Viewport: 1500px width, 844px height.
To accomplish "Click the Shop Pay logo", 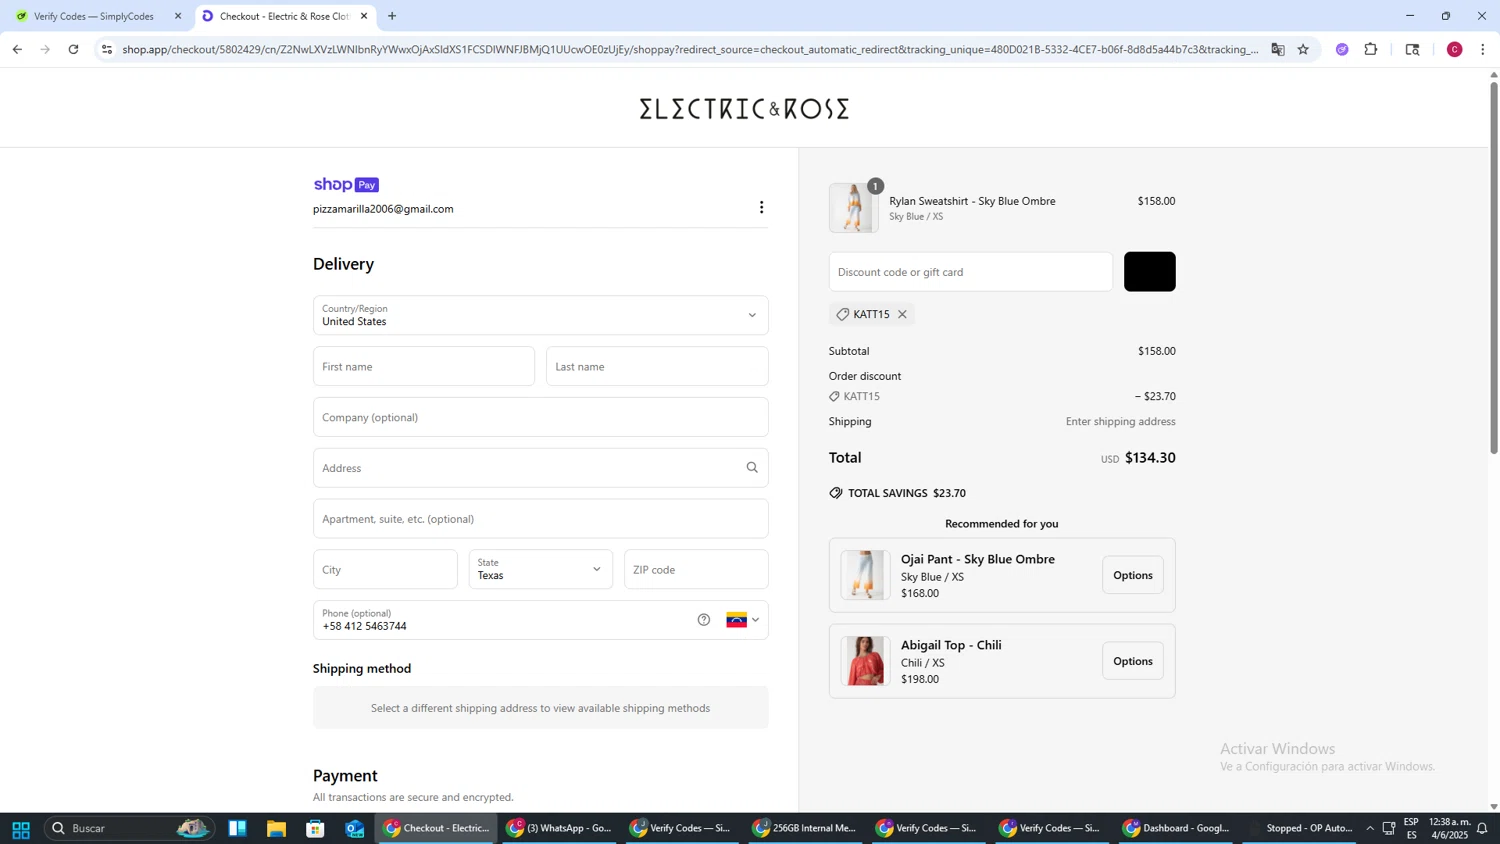I will tap(346, 185).
